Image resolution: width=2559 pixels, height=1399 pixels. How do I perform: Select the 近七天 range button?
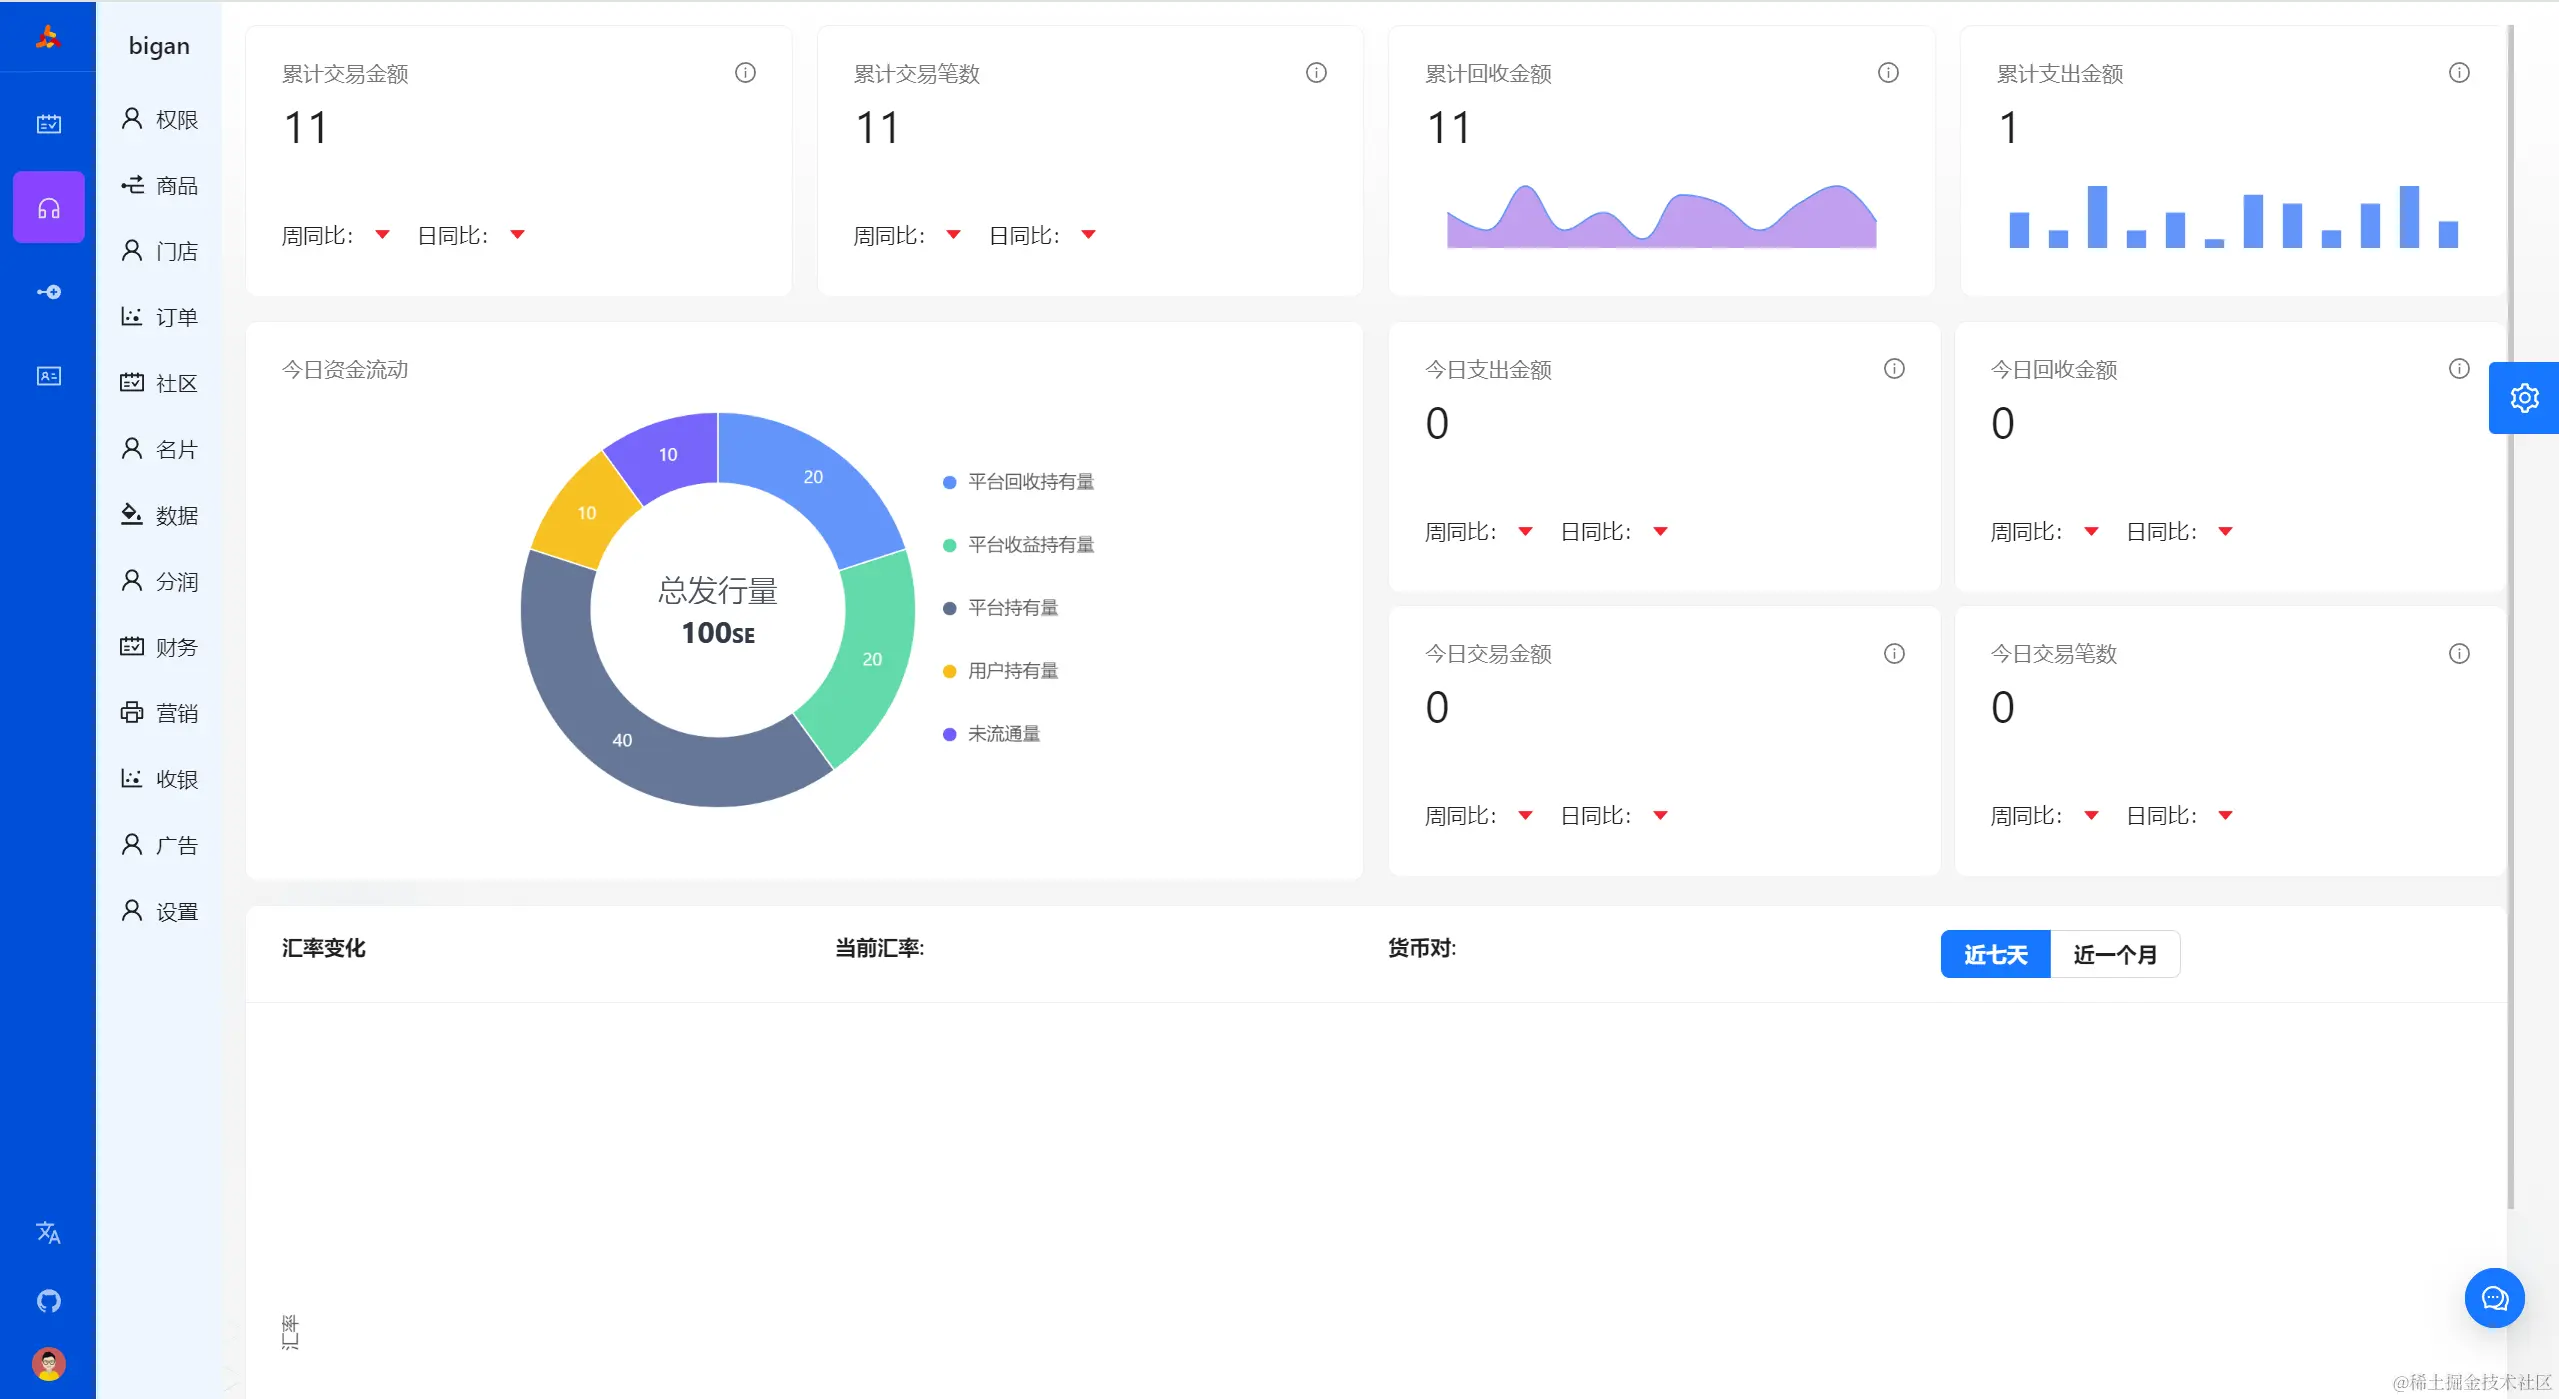[1995, 955]
